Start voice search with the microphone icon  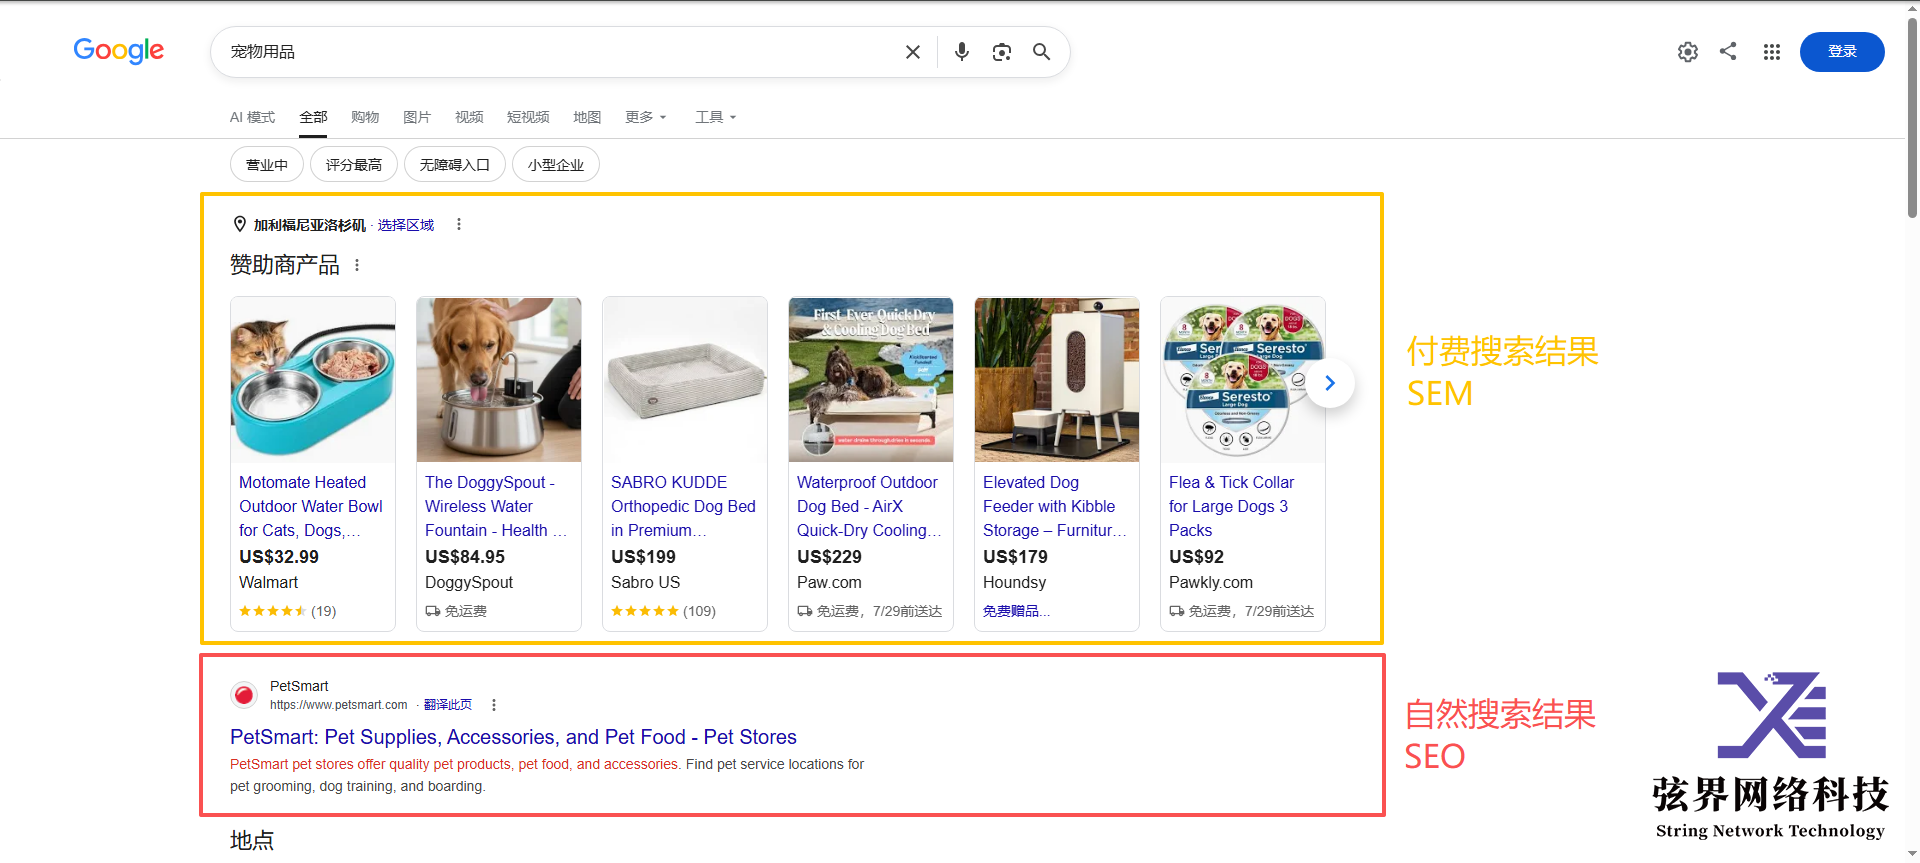961,52
